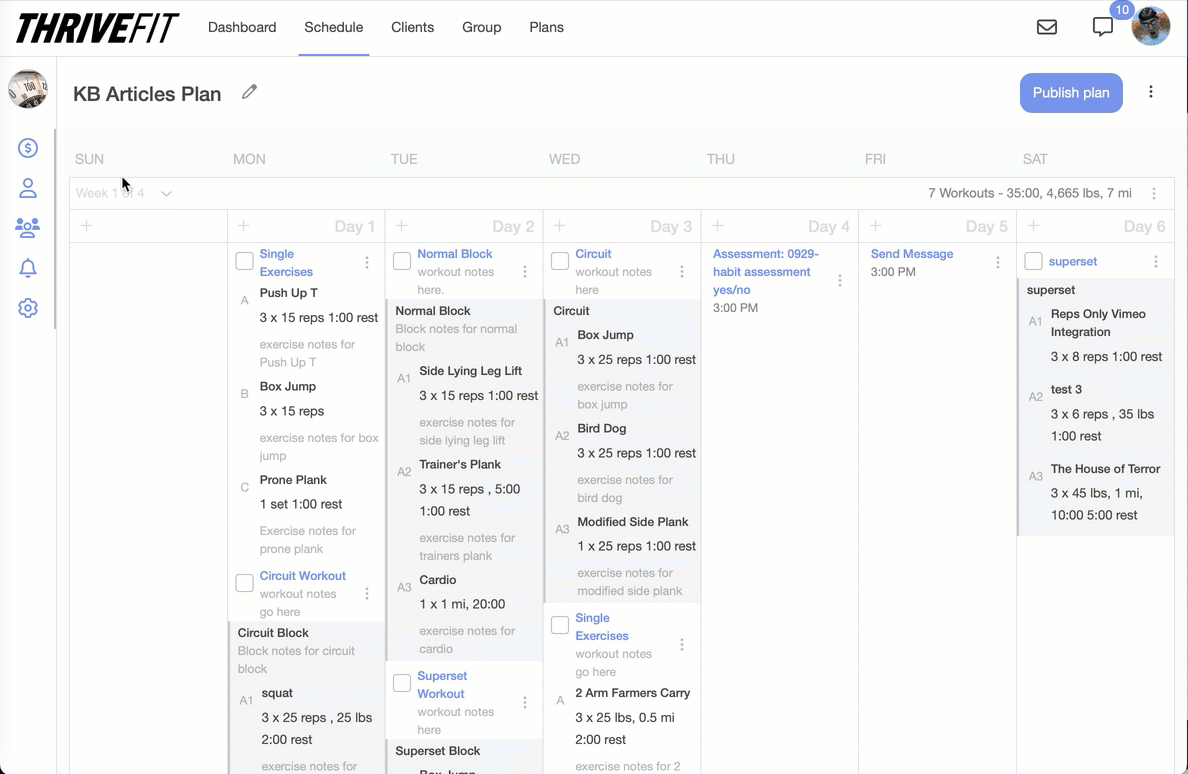Click the Publish plan button
Viewport: 1188px width, 774px height.
click(x=1071, y=92)
